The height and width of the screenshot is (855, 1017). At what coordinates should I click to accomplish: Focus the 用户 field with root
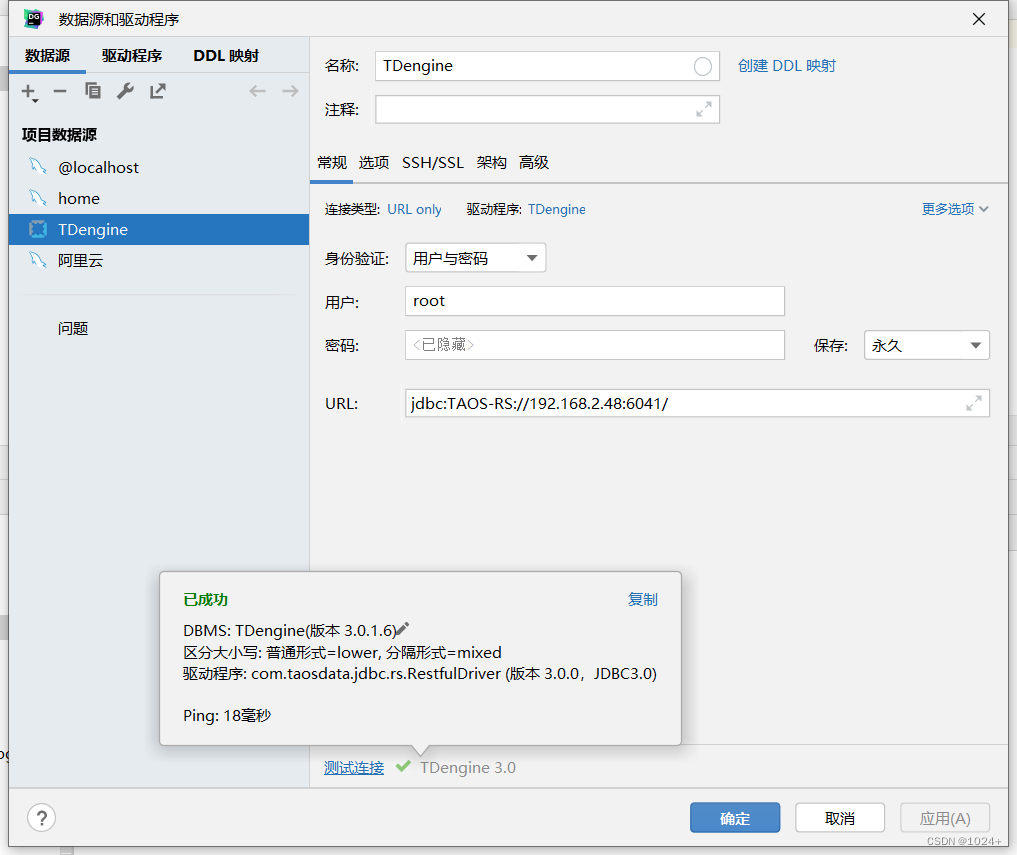click(595, 301)
